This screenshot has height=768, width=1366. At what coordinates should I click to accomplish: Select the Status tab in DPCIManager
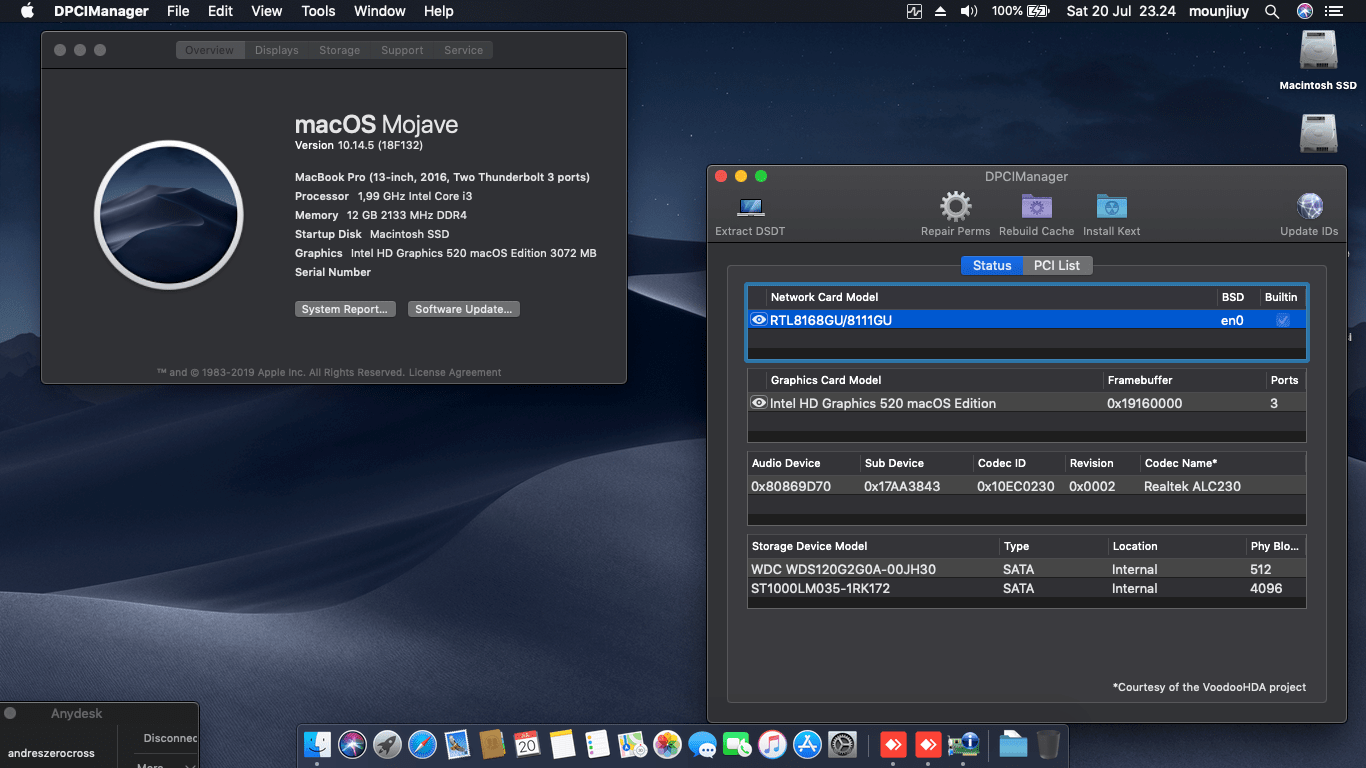click(x=992, y=265)
